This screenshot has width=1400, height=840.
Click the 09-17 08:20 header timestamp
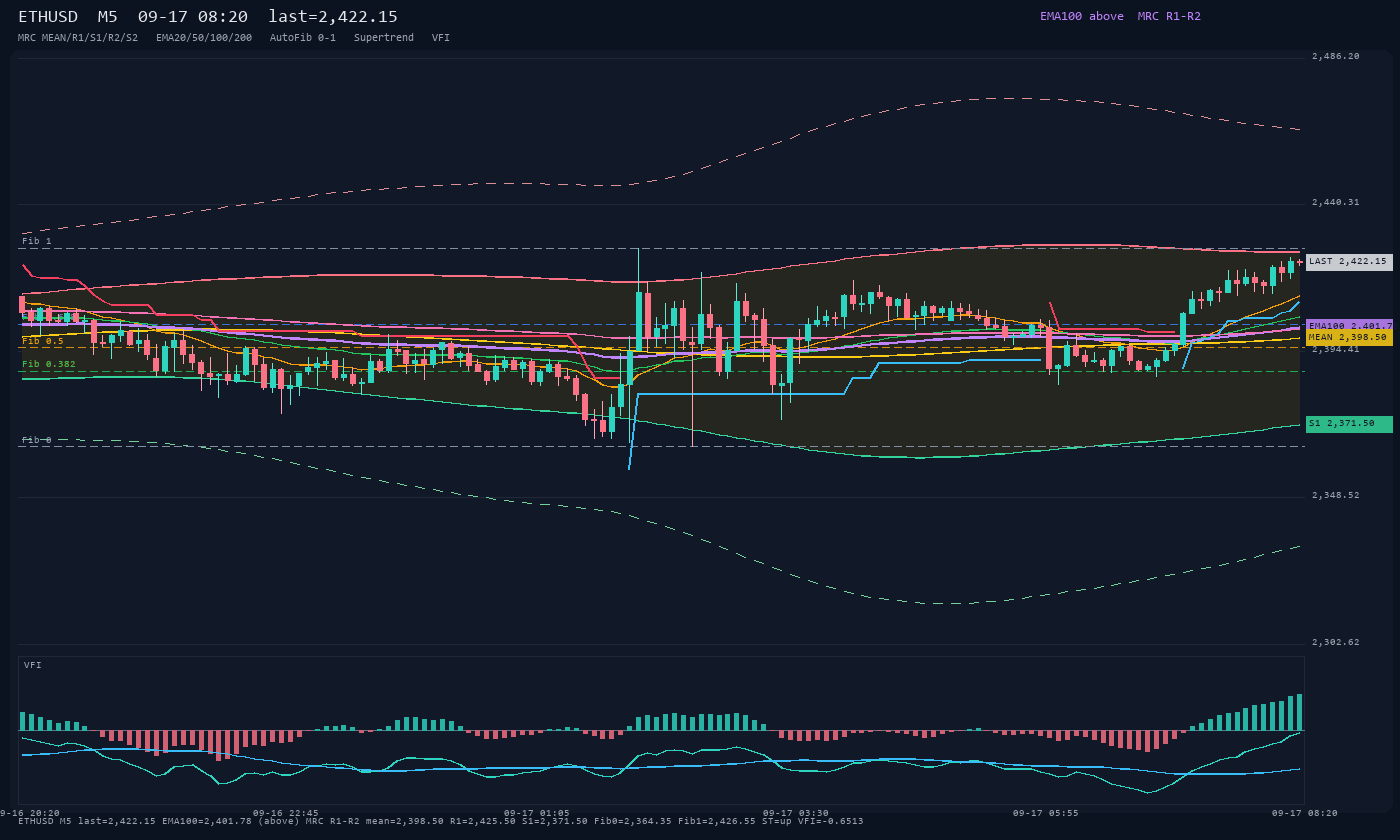(x=193, y=16)
